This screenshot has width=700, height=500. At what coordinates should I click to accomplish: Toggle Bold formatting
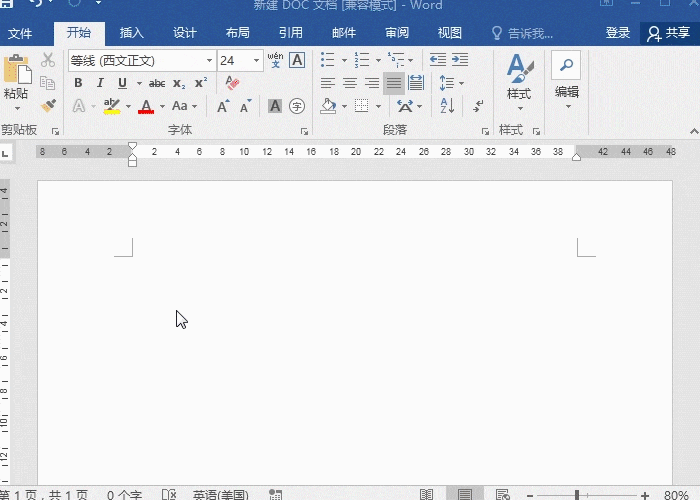pos(78,83)
